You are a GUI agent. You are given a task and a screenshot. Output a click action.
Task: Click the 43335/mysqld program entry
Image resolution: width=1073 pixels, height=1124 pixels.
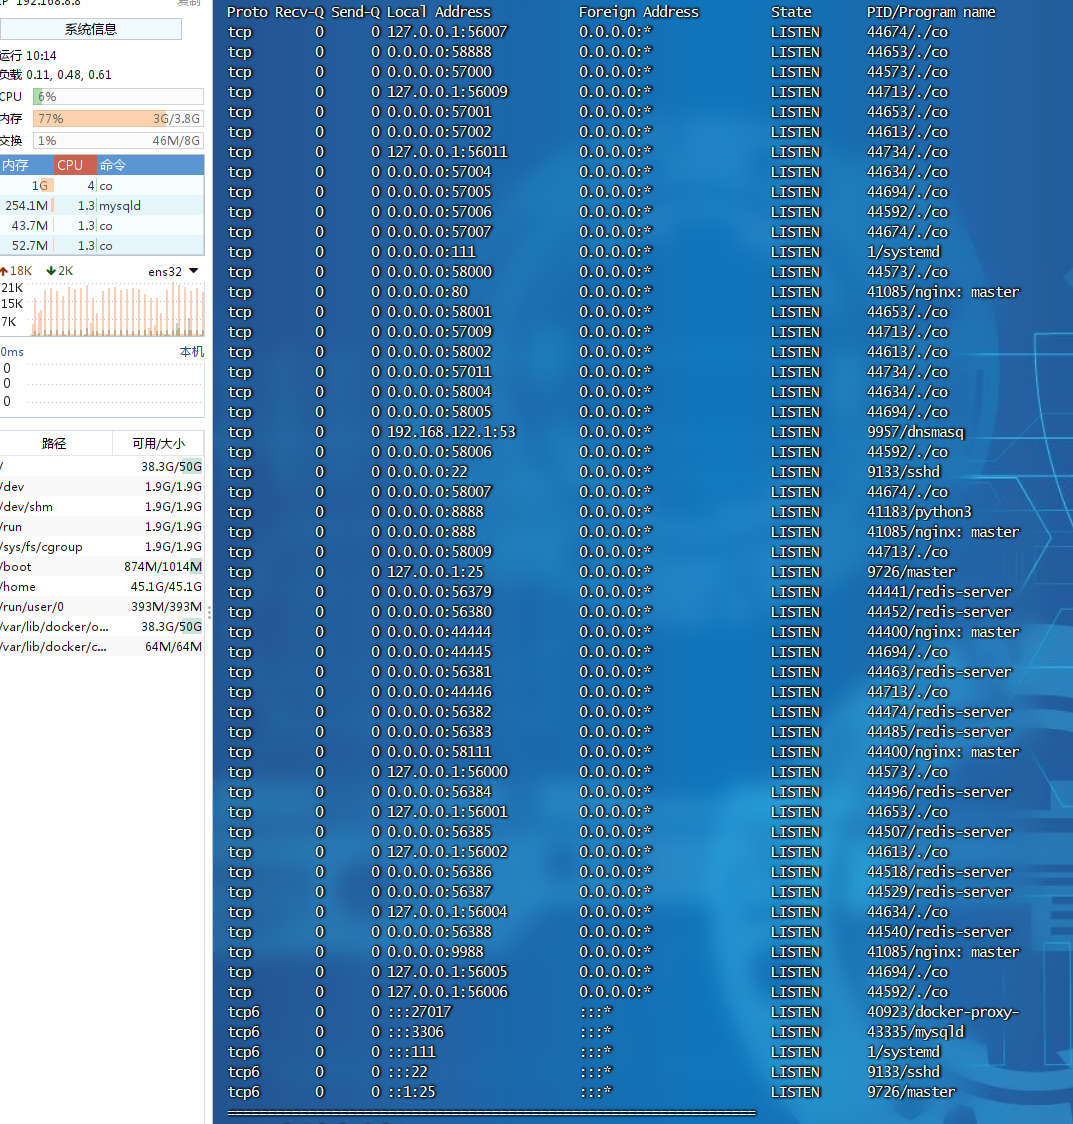tap(916, 1033)
